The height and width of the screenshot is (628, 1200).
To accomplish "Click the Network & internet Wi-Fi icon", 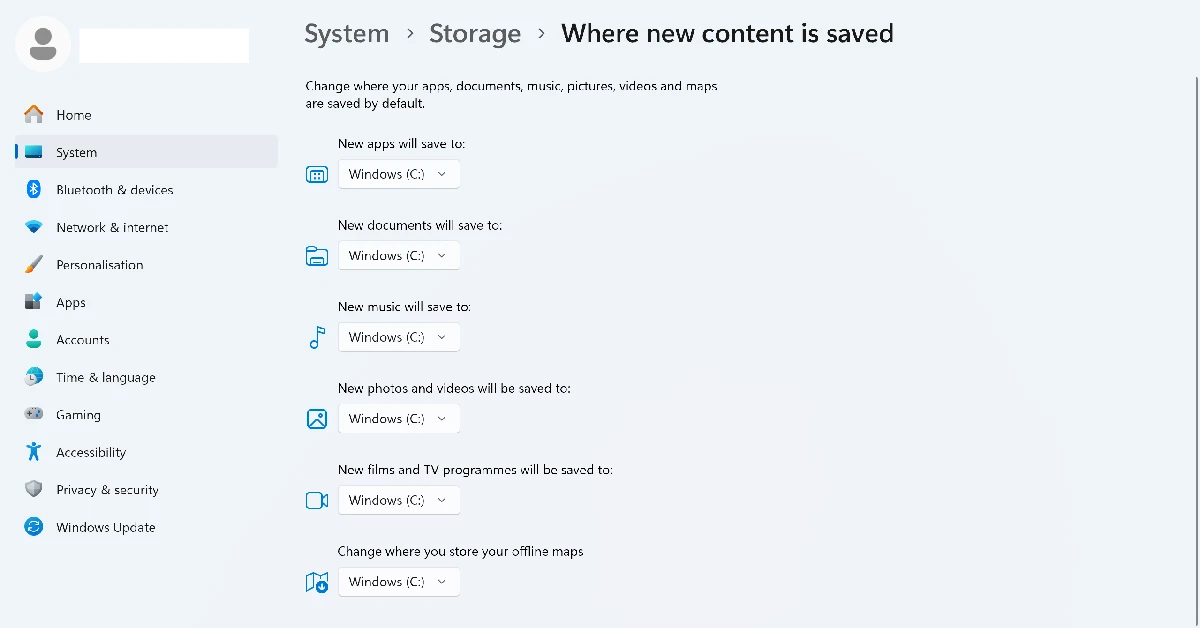I will (34, 228).
